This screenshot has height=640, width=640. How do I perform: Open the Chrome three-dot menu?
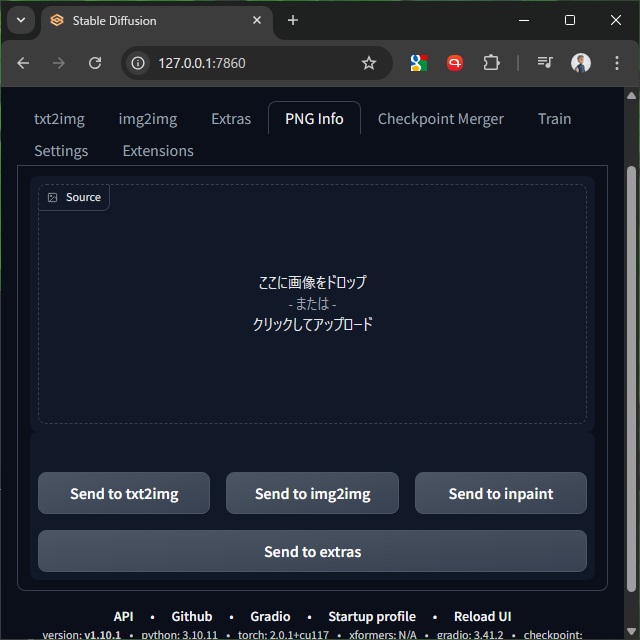616,63
